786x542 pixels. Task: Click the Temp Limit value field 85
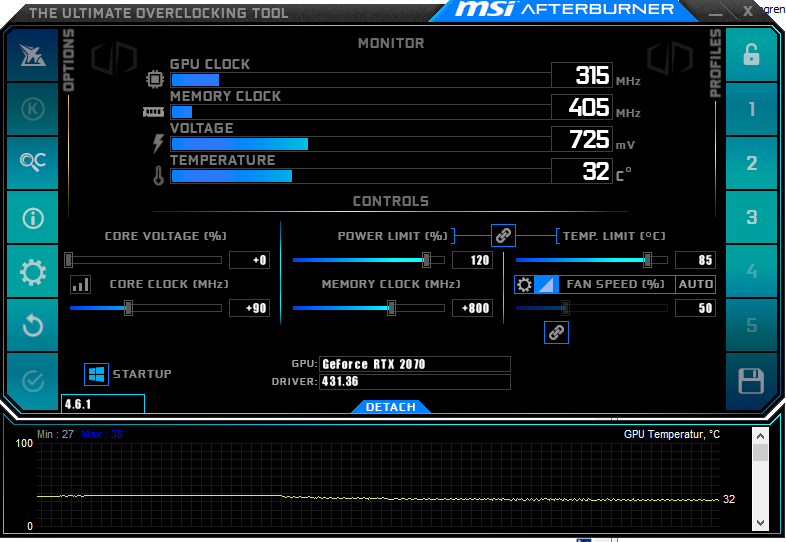[695, 260]
